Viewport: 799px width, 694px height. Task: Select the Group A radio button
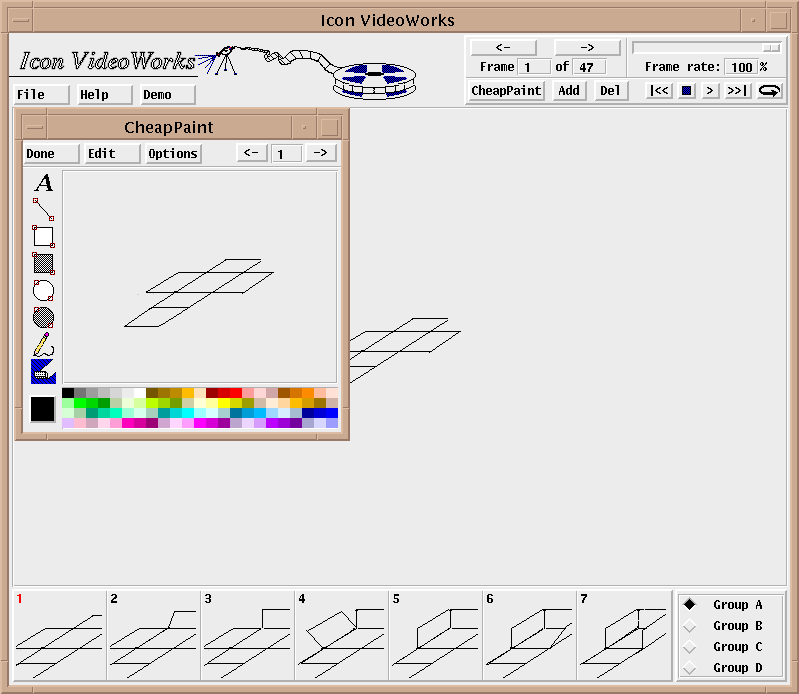click(689, 604)
